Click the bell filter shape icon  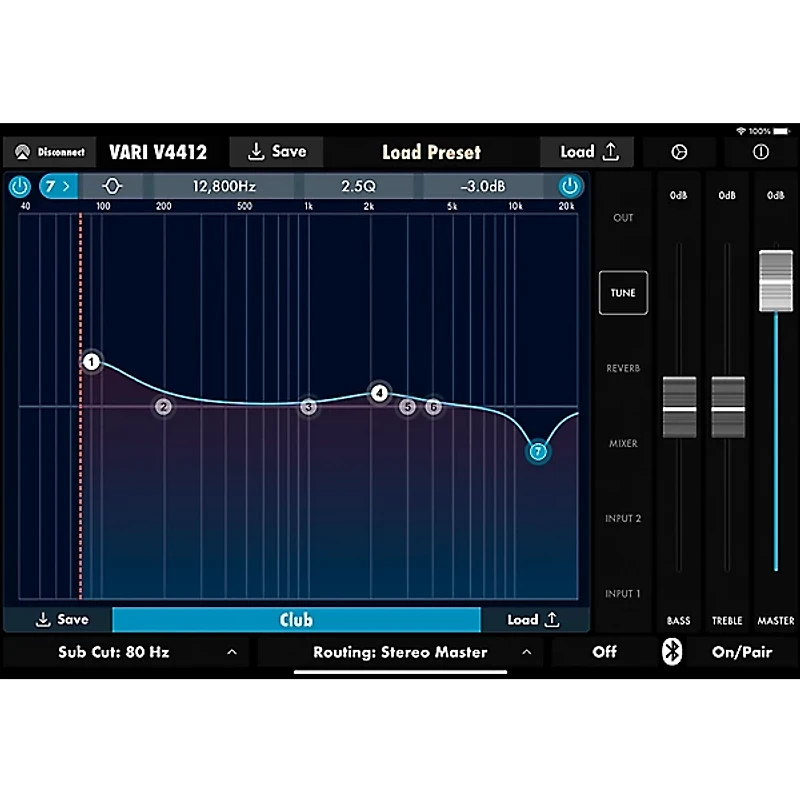(x=112, y=186)
